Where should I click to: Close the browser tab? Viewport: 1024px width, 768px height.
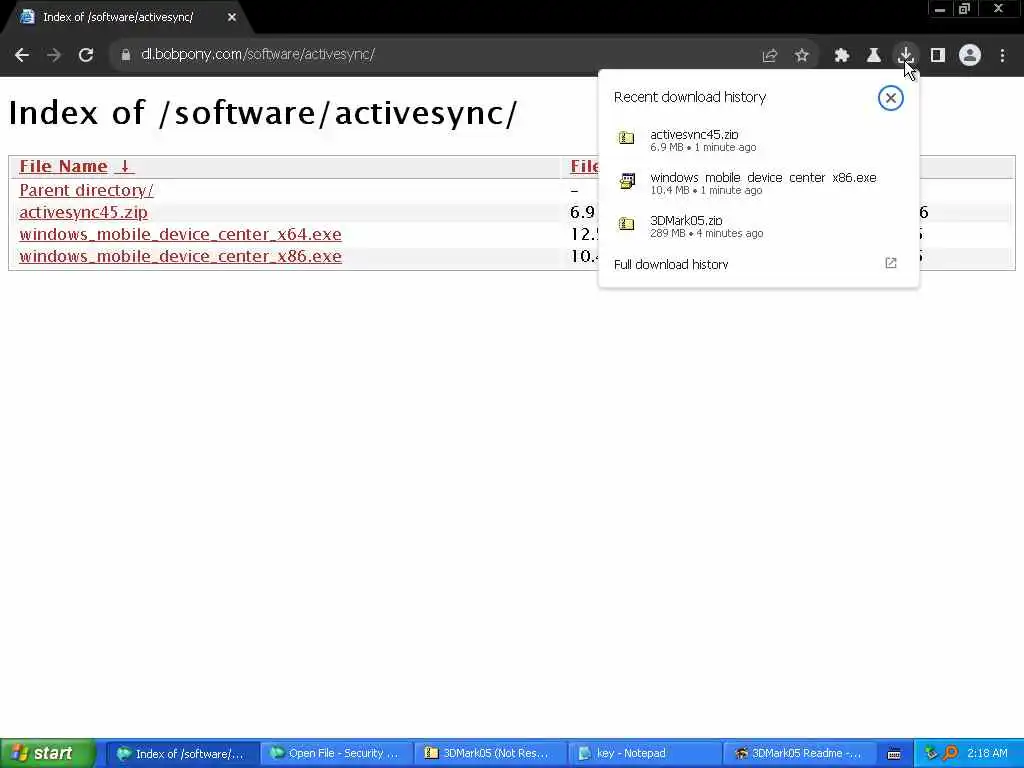[x=232, y=18]
